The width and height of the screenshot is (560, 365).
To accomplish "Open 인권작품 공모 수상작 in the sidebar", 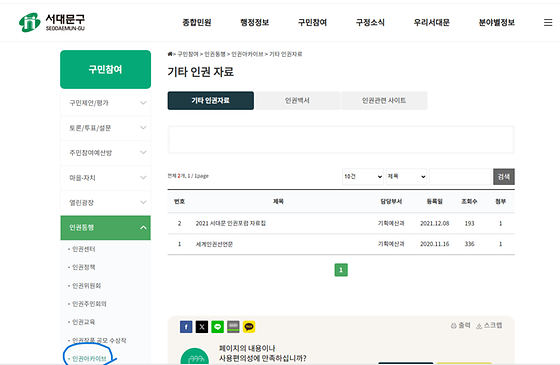I will click(x=99, y=340).
